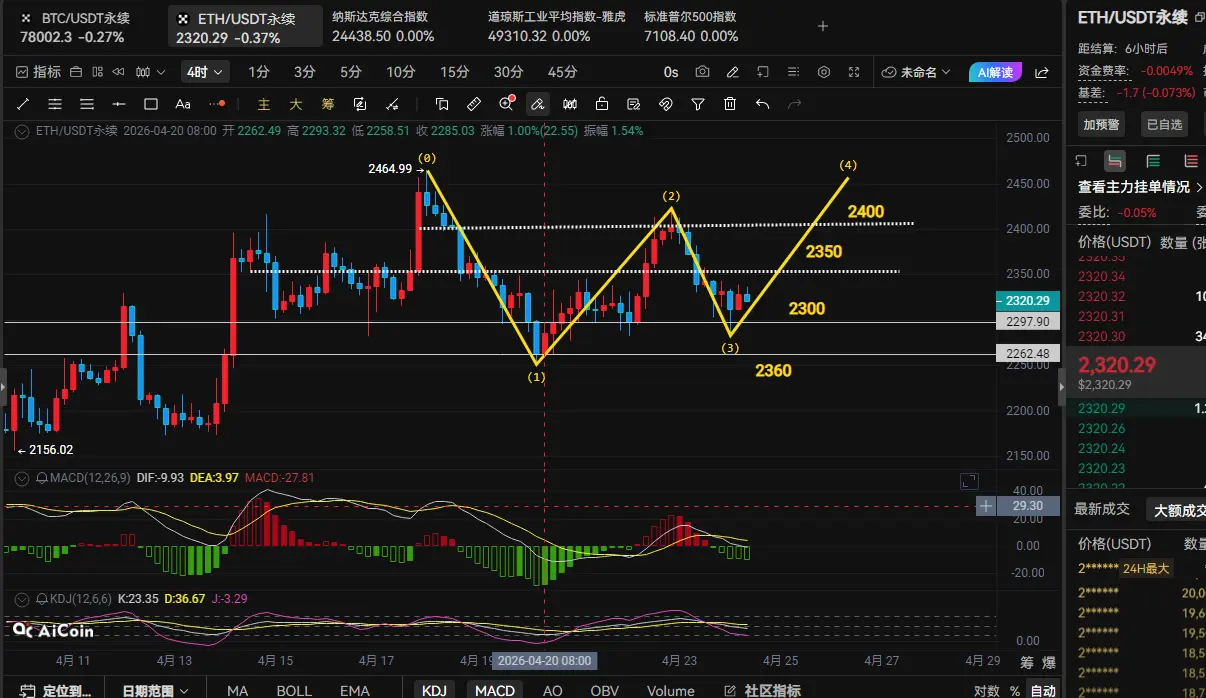This screenshot has width=1206, height=698.
Task: Click the trash delete drawings icon
Action: 731,104
